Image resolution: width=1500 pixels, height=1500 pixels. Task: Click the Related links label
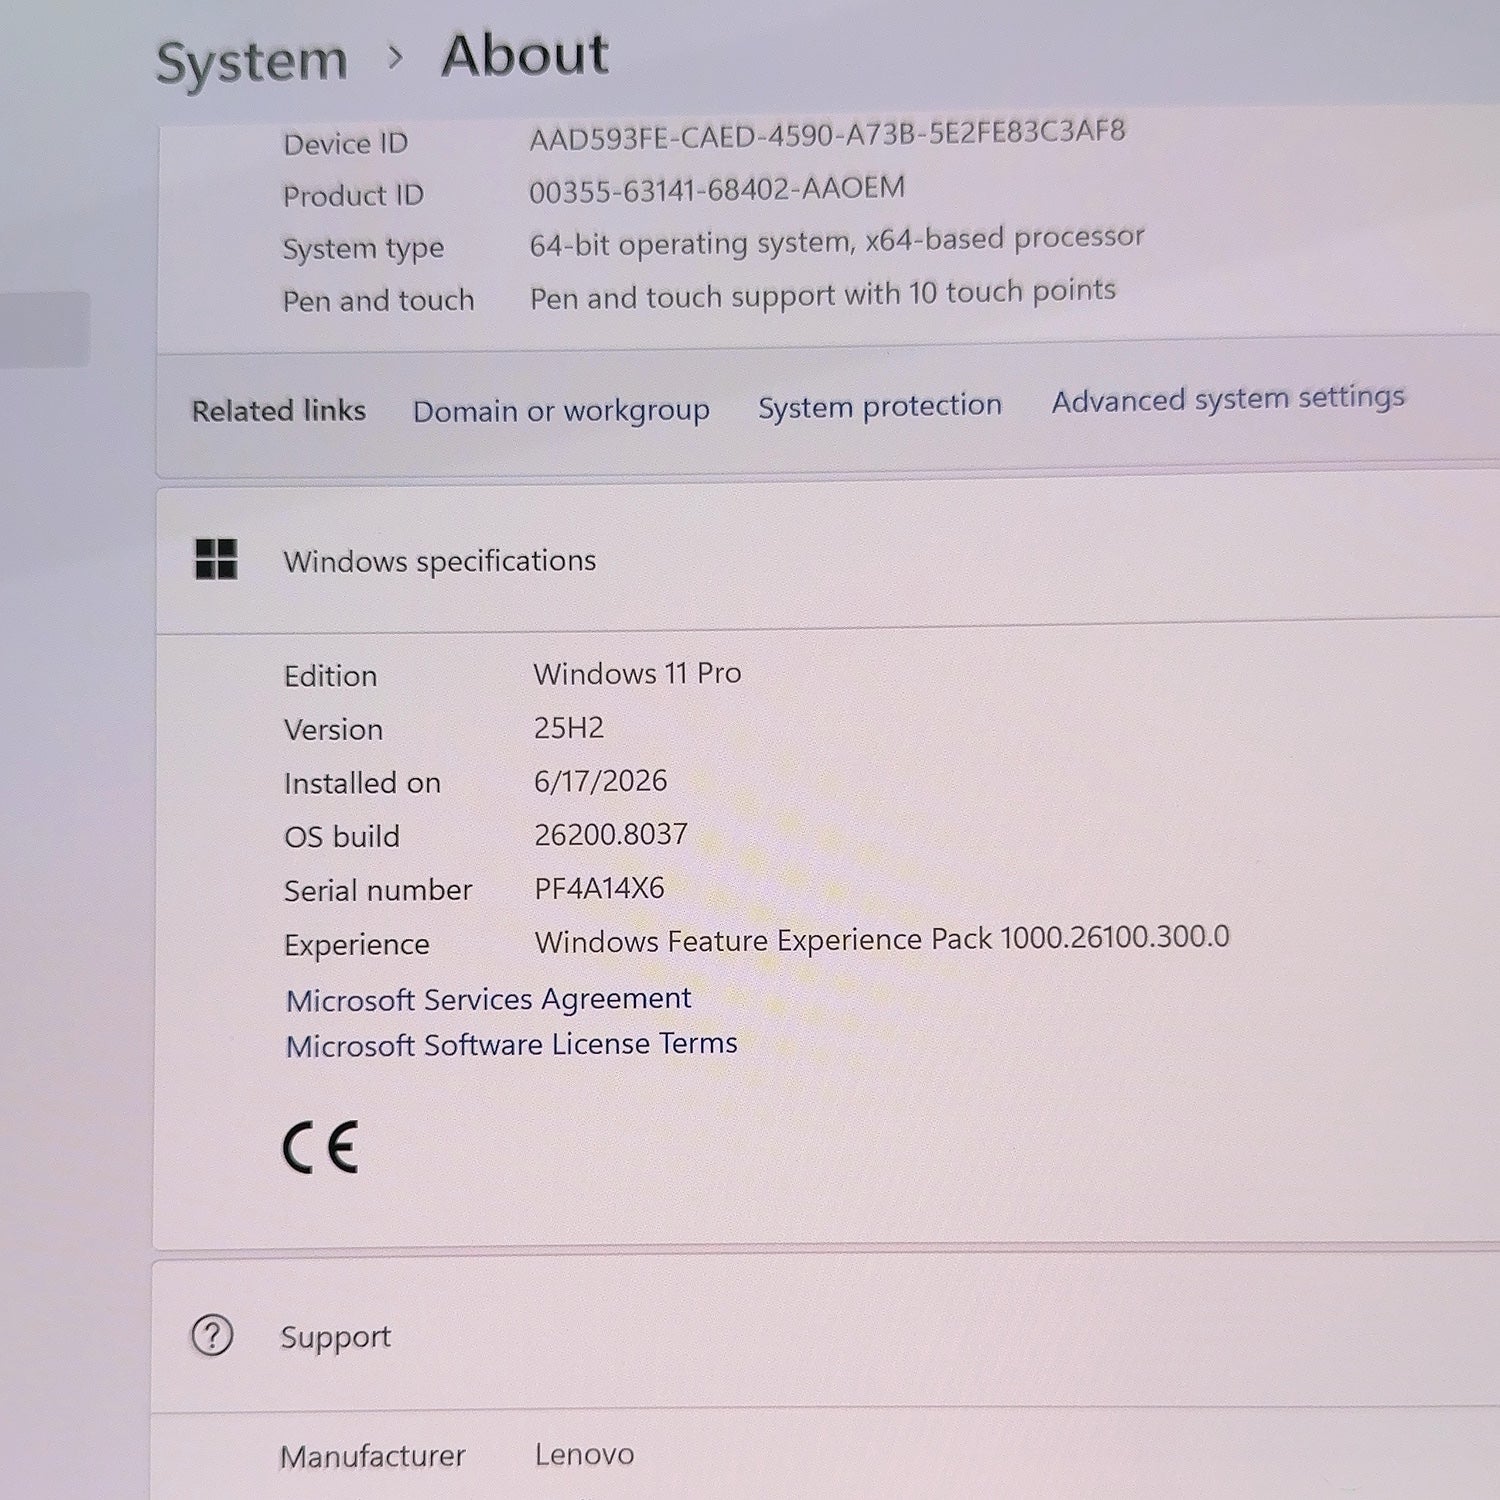pos(279,411)
